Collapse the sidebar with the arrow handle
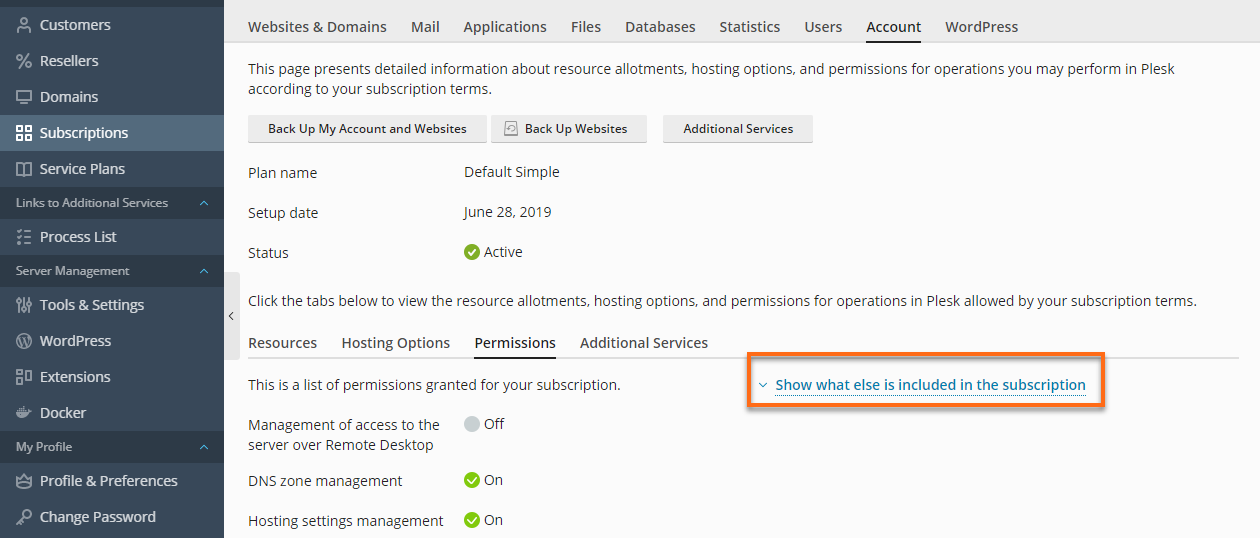1260x538 pixels. [231, 316]
